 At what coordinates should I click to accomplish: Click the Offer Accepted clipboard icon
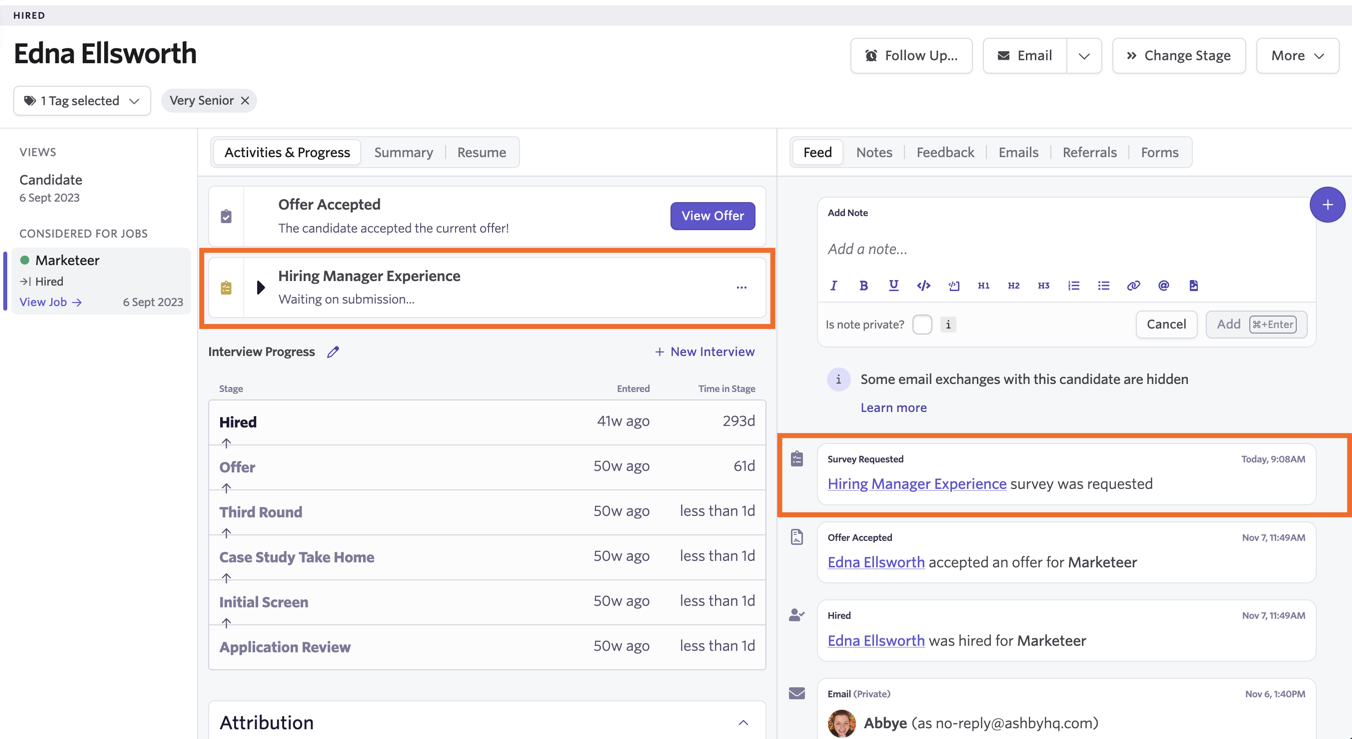tap(226, 216)
